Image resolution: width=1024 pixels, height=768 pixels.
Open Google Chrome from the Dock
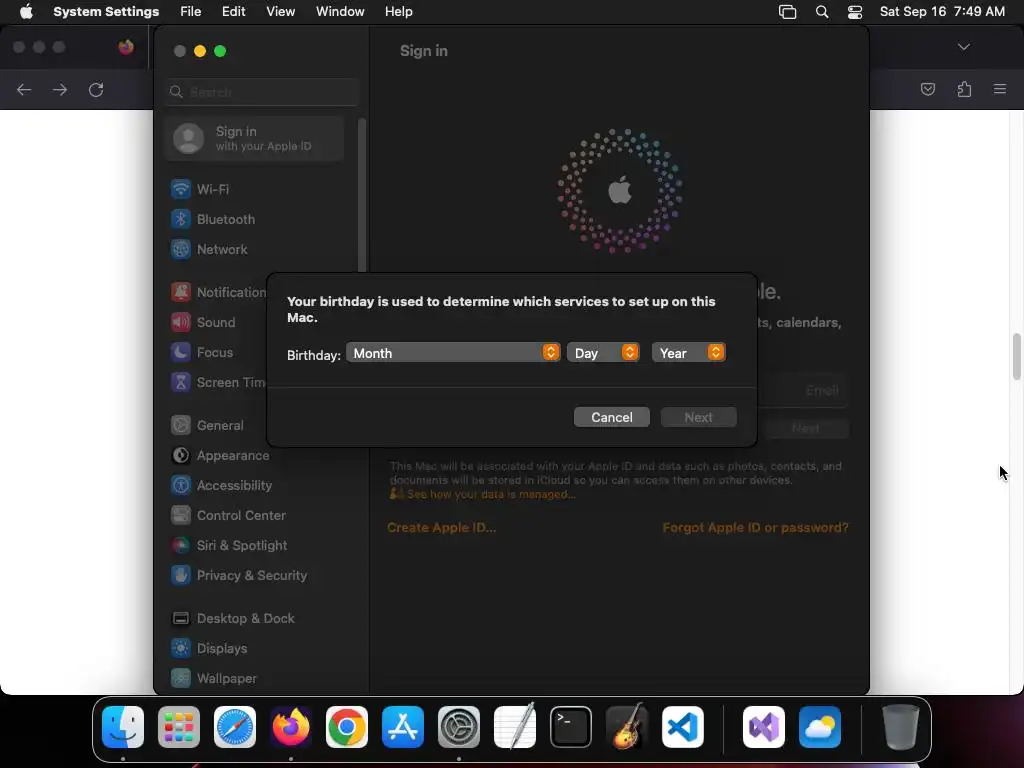347,727
